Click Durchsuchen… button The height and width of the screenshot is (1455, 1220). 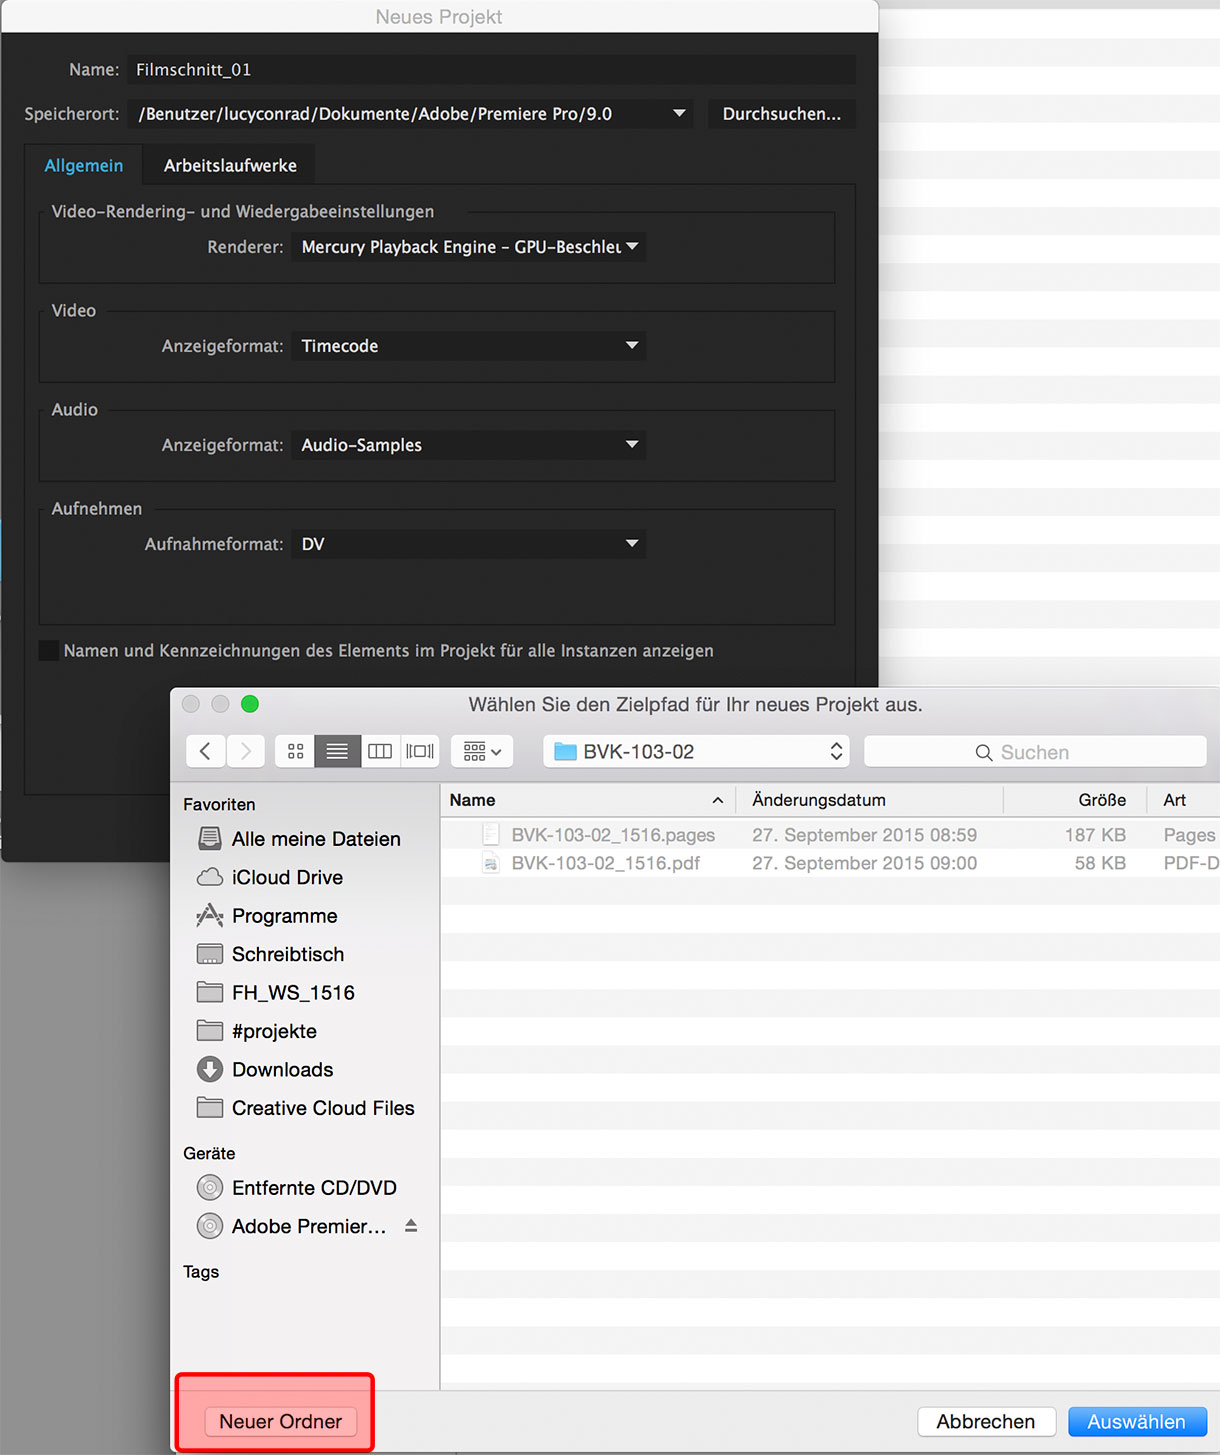click(782, 114)
